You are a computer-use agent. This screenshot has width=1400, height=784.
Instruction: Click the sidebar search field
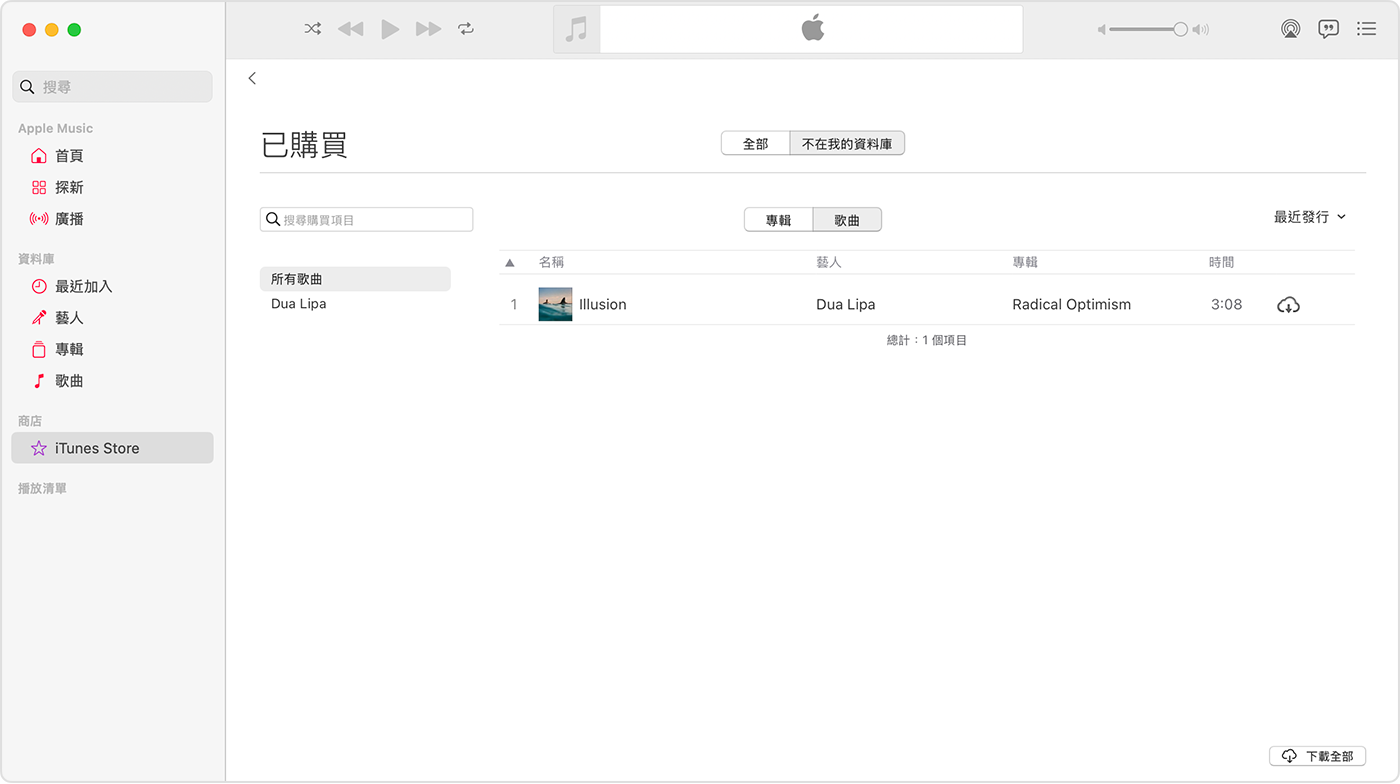click(x=112, y=87)
